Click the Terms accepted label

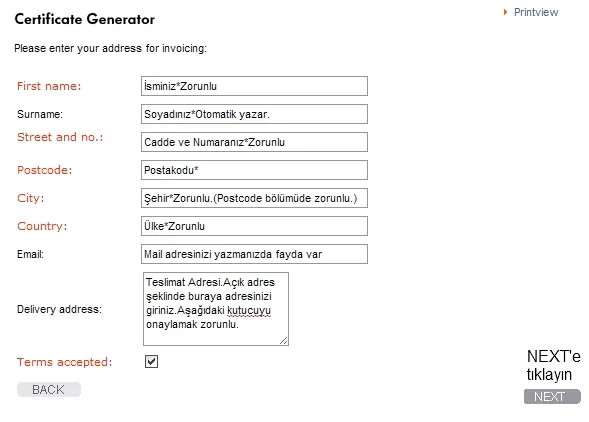coord(65,362)
